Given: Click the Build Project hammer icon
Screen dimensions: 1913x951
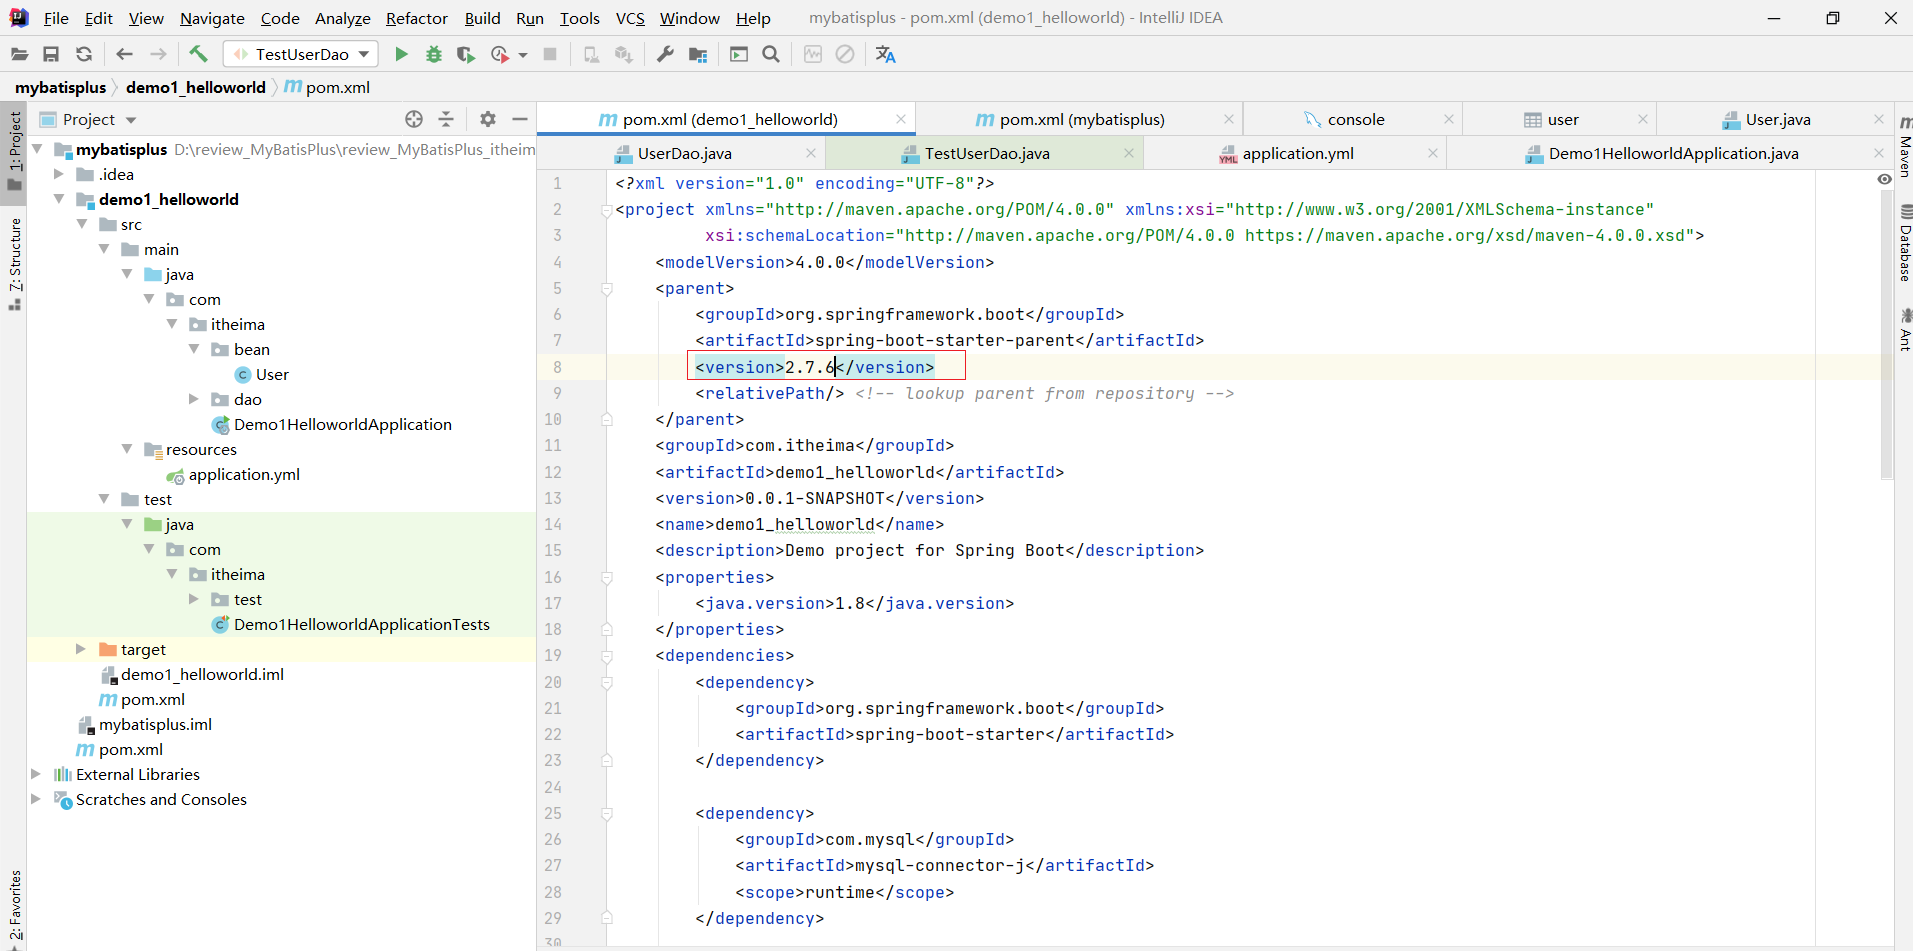Looking at the screenshot, I should point(198,54).
